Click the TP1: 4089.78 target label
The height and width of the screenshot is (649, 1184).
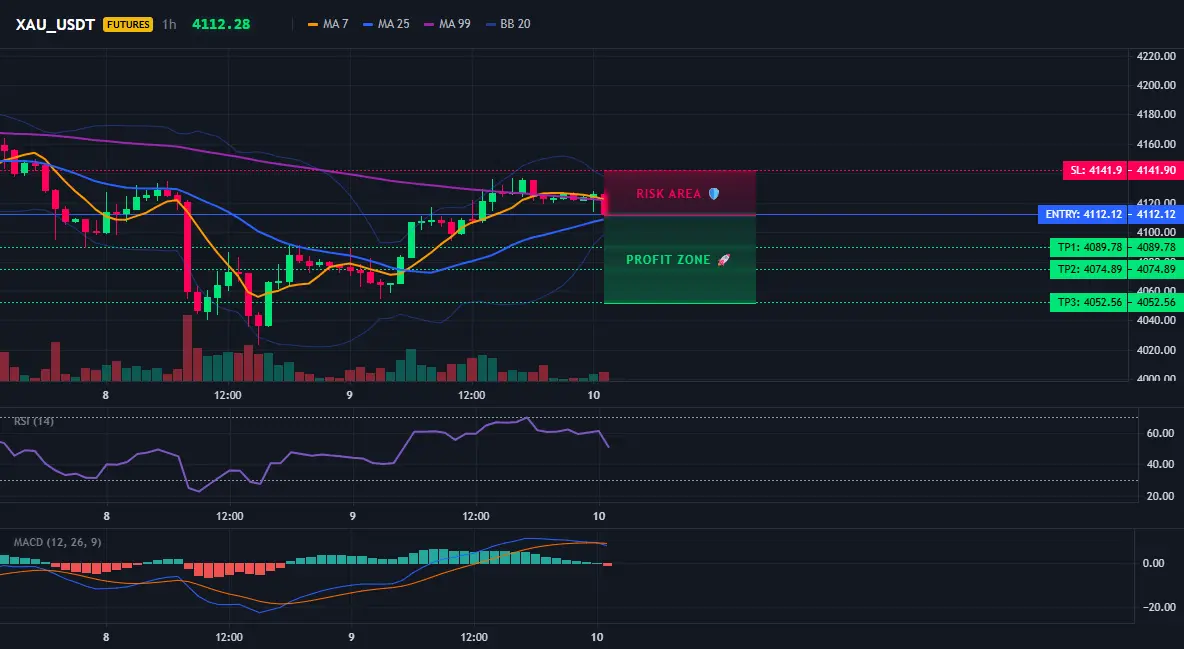tap(1089, 247)
